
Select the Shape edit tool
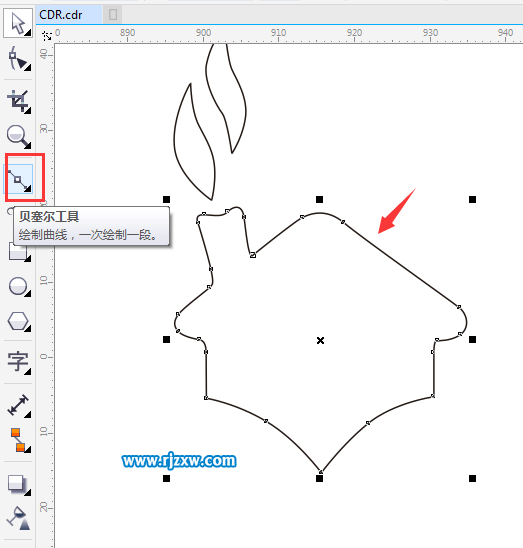(18, 59)
